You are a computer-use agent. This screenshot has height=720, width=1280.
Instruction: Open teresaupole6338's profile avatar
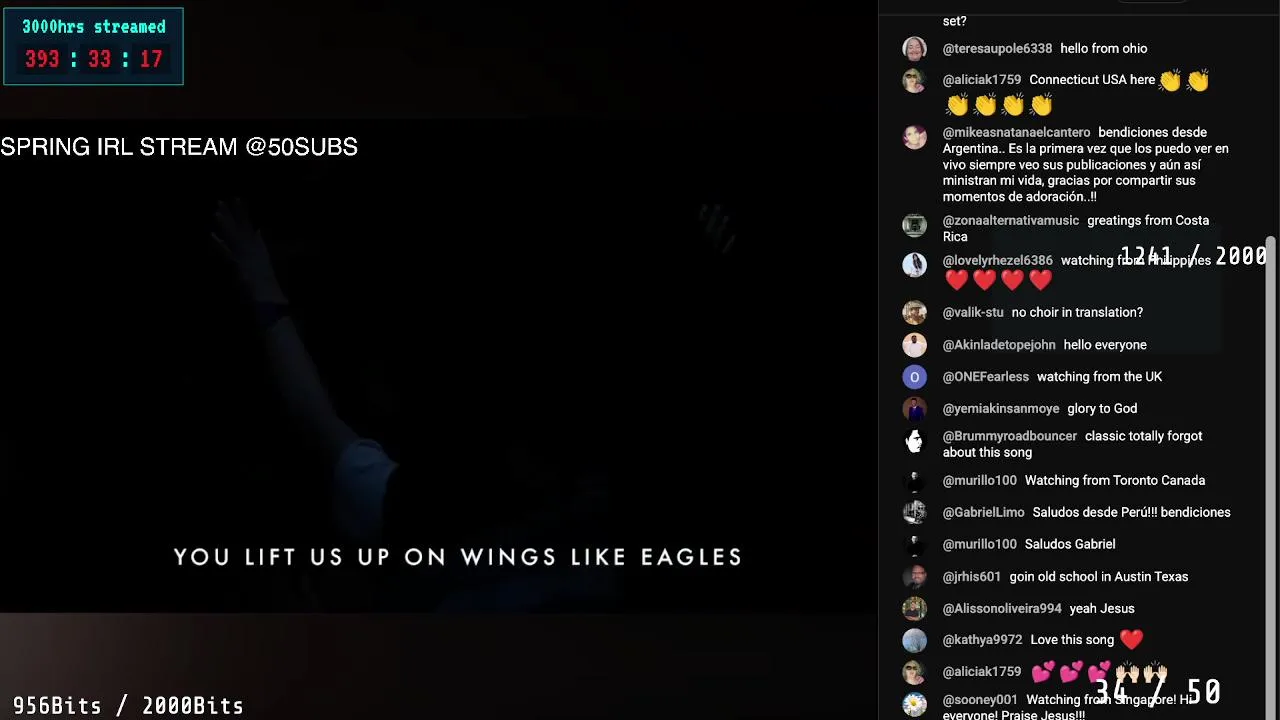[x=914, y=48]
